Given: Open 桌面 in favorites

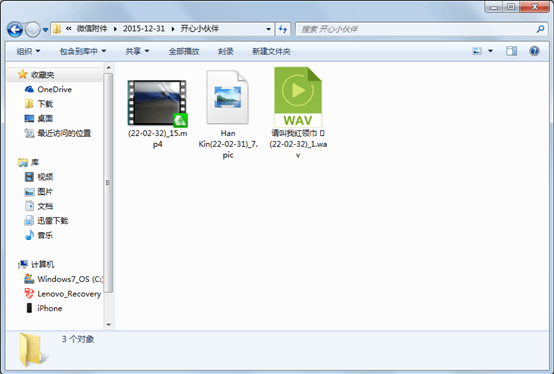Looking at the screenshot, I should (x=45, y=119).
